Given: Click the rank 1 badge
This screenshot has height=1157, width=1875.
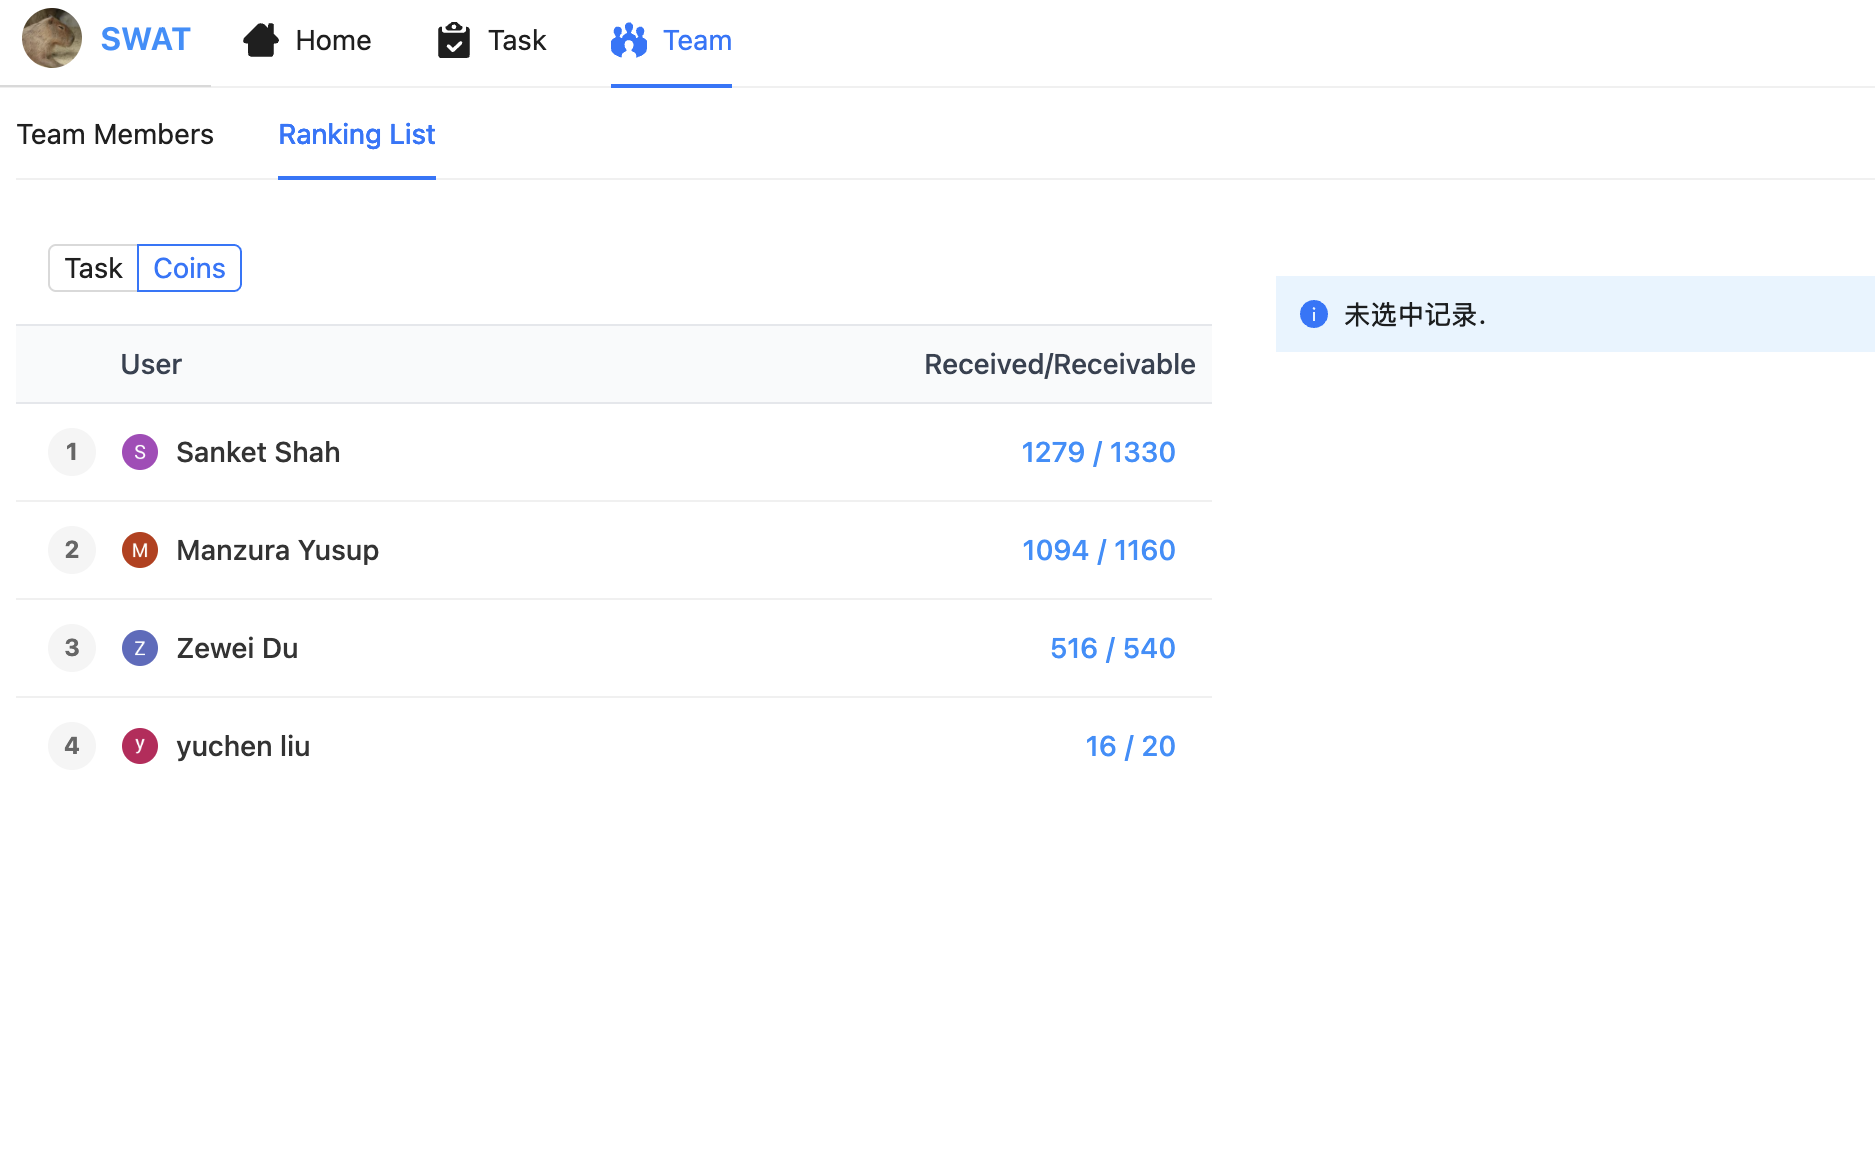Looking at the screenshot, I should point(72,452).
